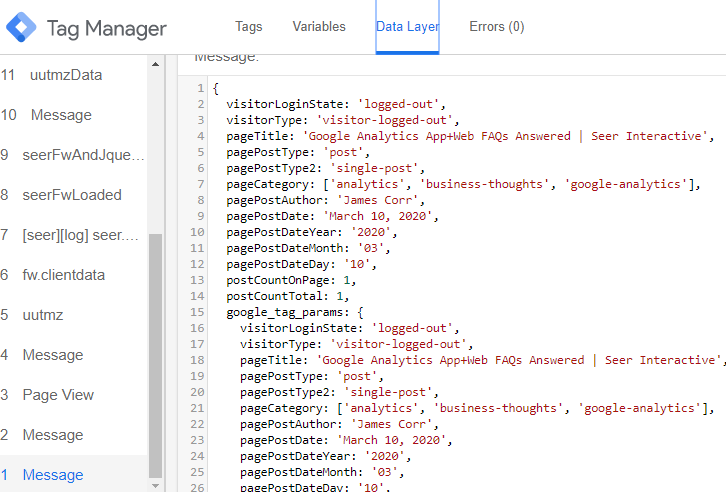This screenshot has height=492, width=726.
Task: Select event 6 fw.clientdata
Action: tap(63, 275)
